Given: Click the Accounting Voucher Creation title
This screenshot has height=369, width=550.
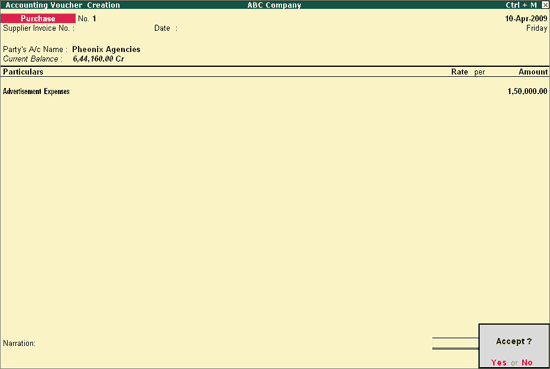Looking at the screenshot, I should [63, 5].
